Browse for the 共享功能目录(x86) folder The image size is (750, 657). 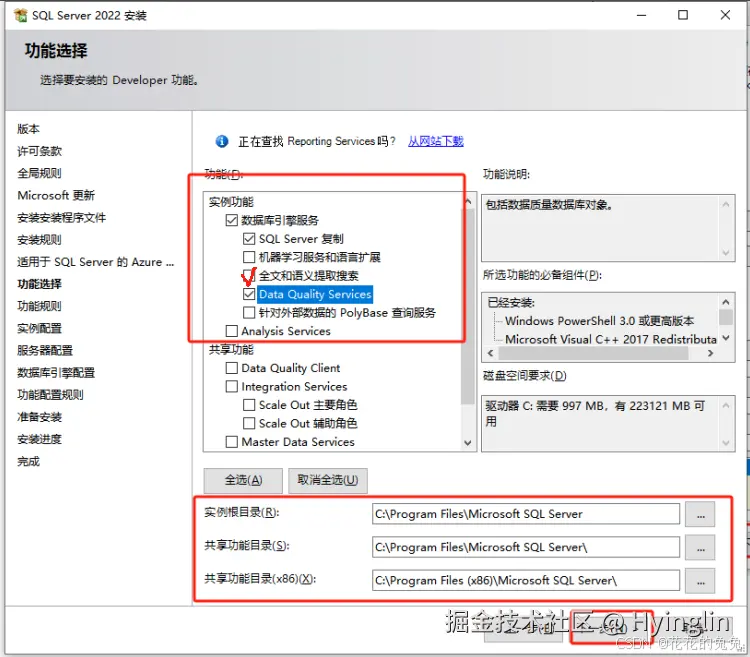pos(700,581)
